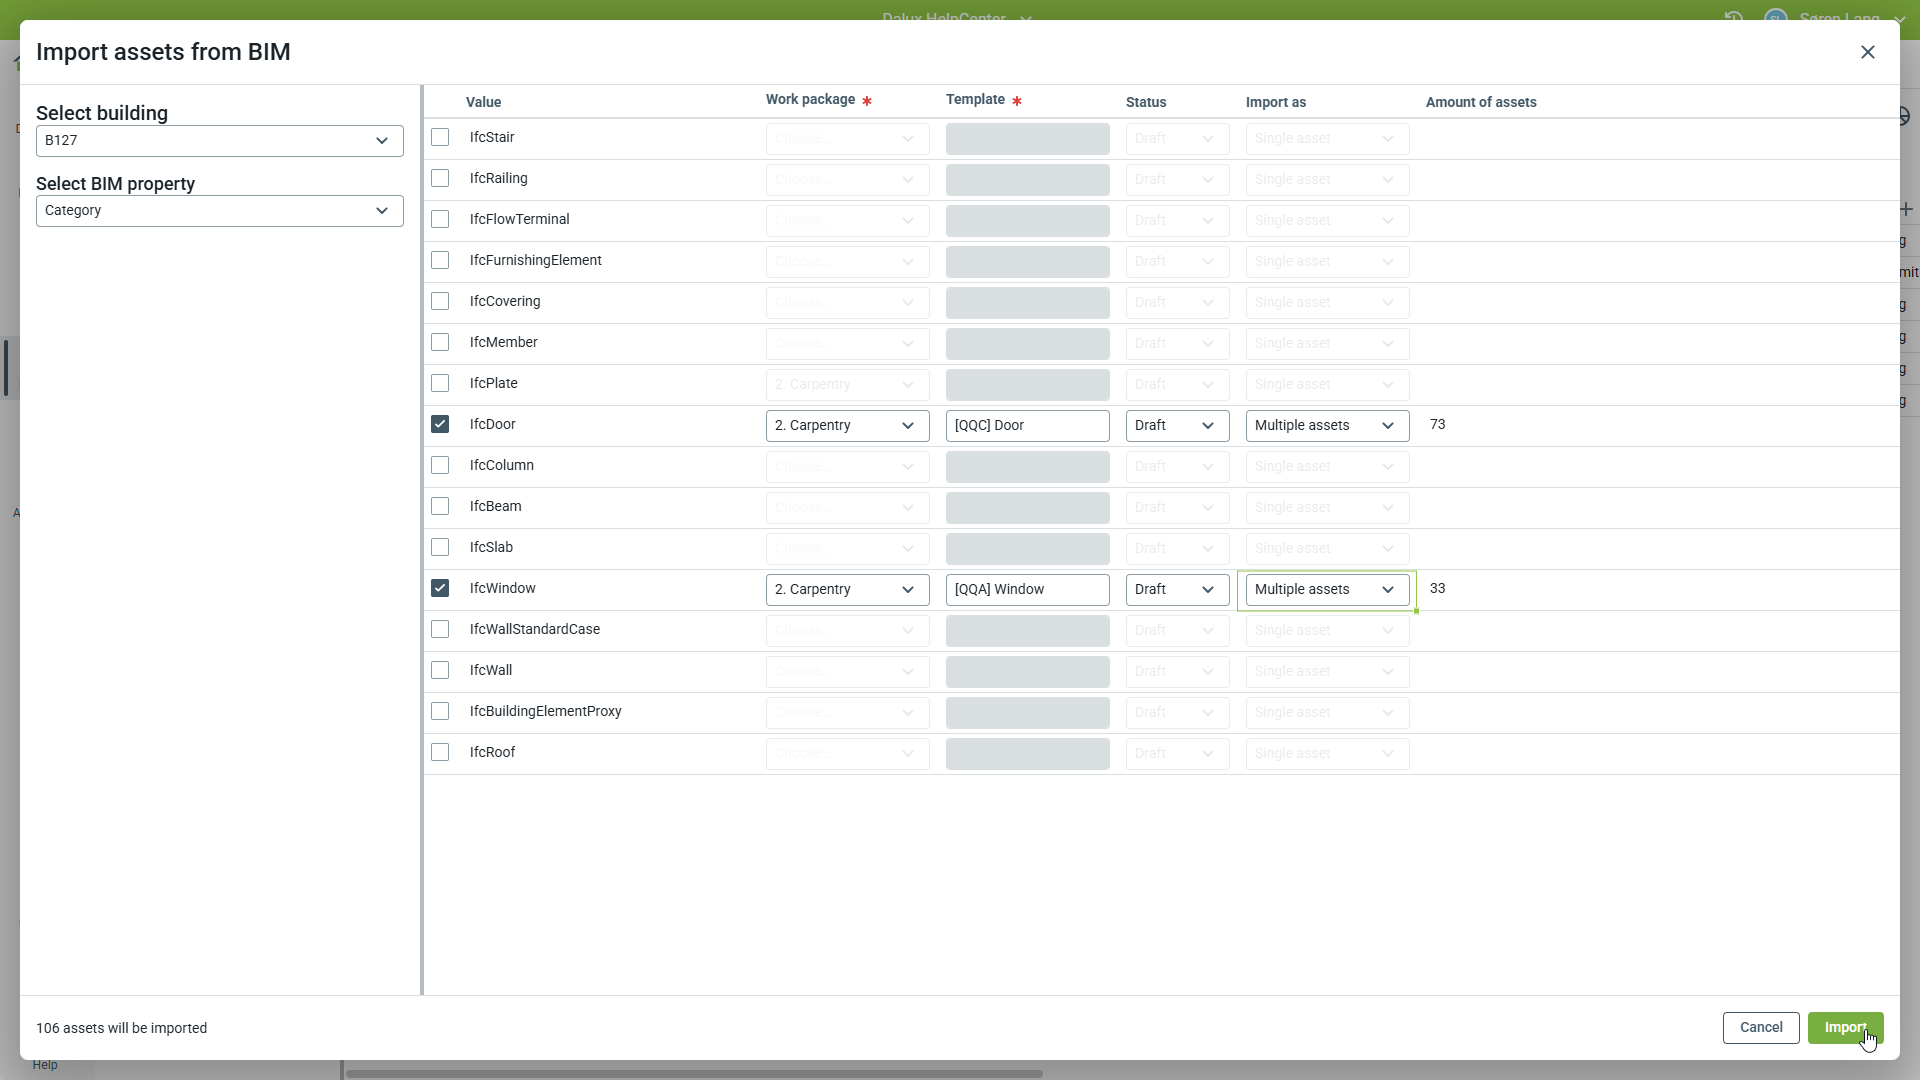Open IfcDoor Import as Multiple assets dropdown
This screenshot has height=1080, width=1920.
pos(1327,425)
